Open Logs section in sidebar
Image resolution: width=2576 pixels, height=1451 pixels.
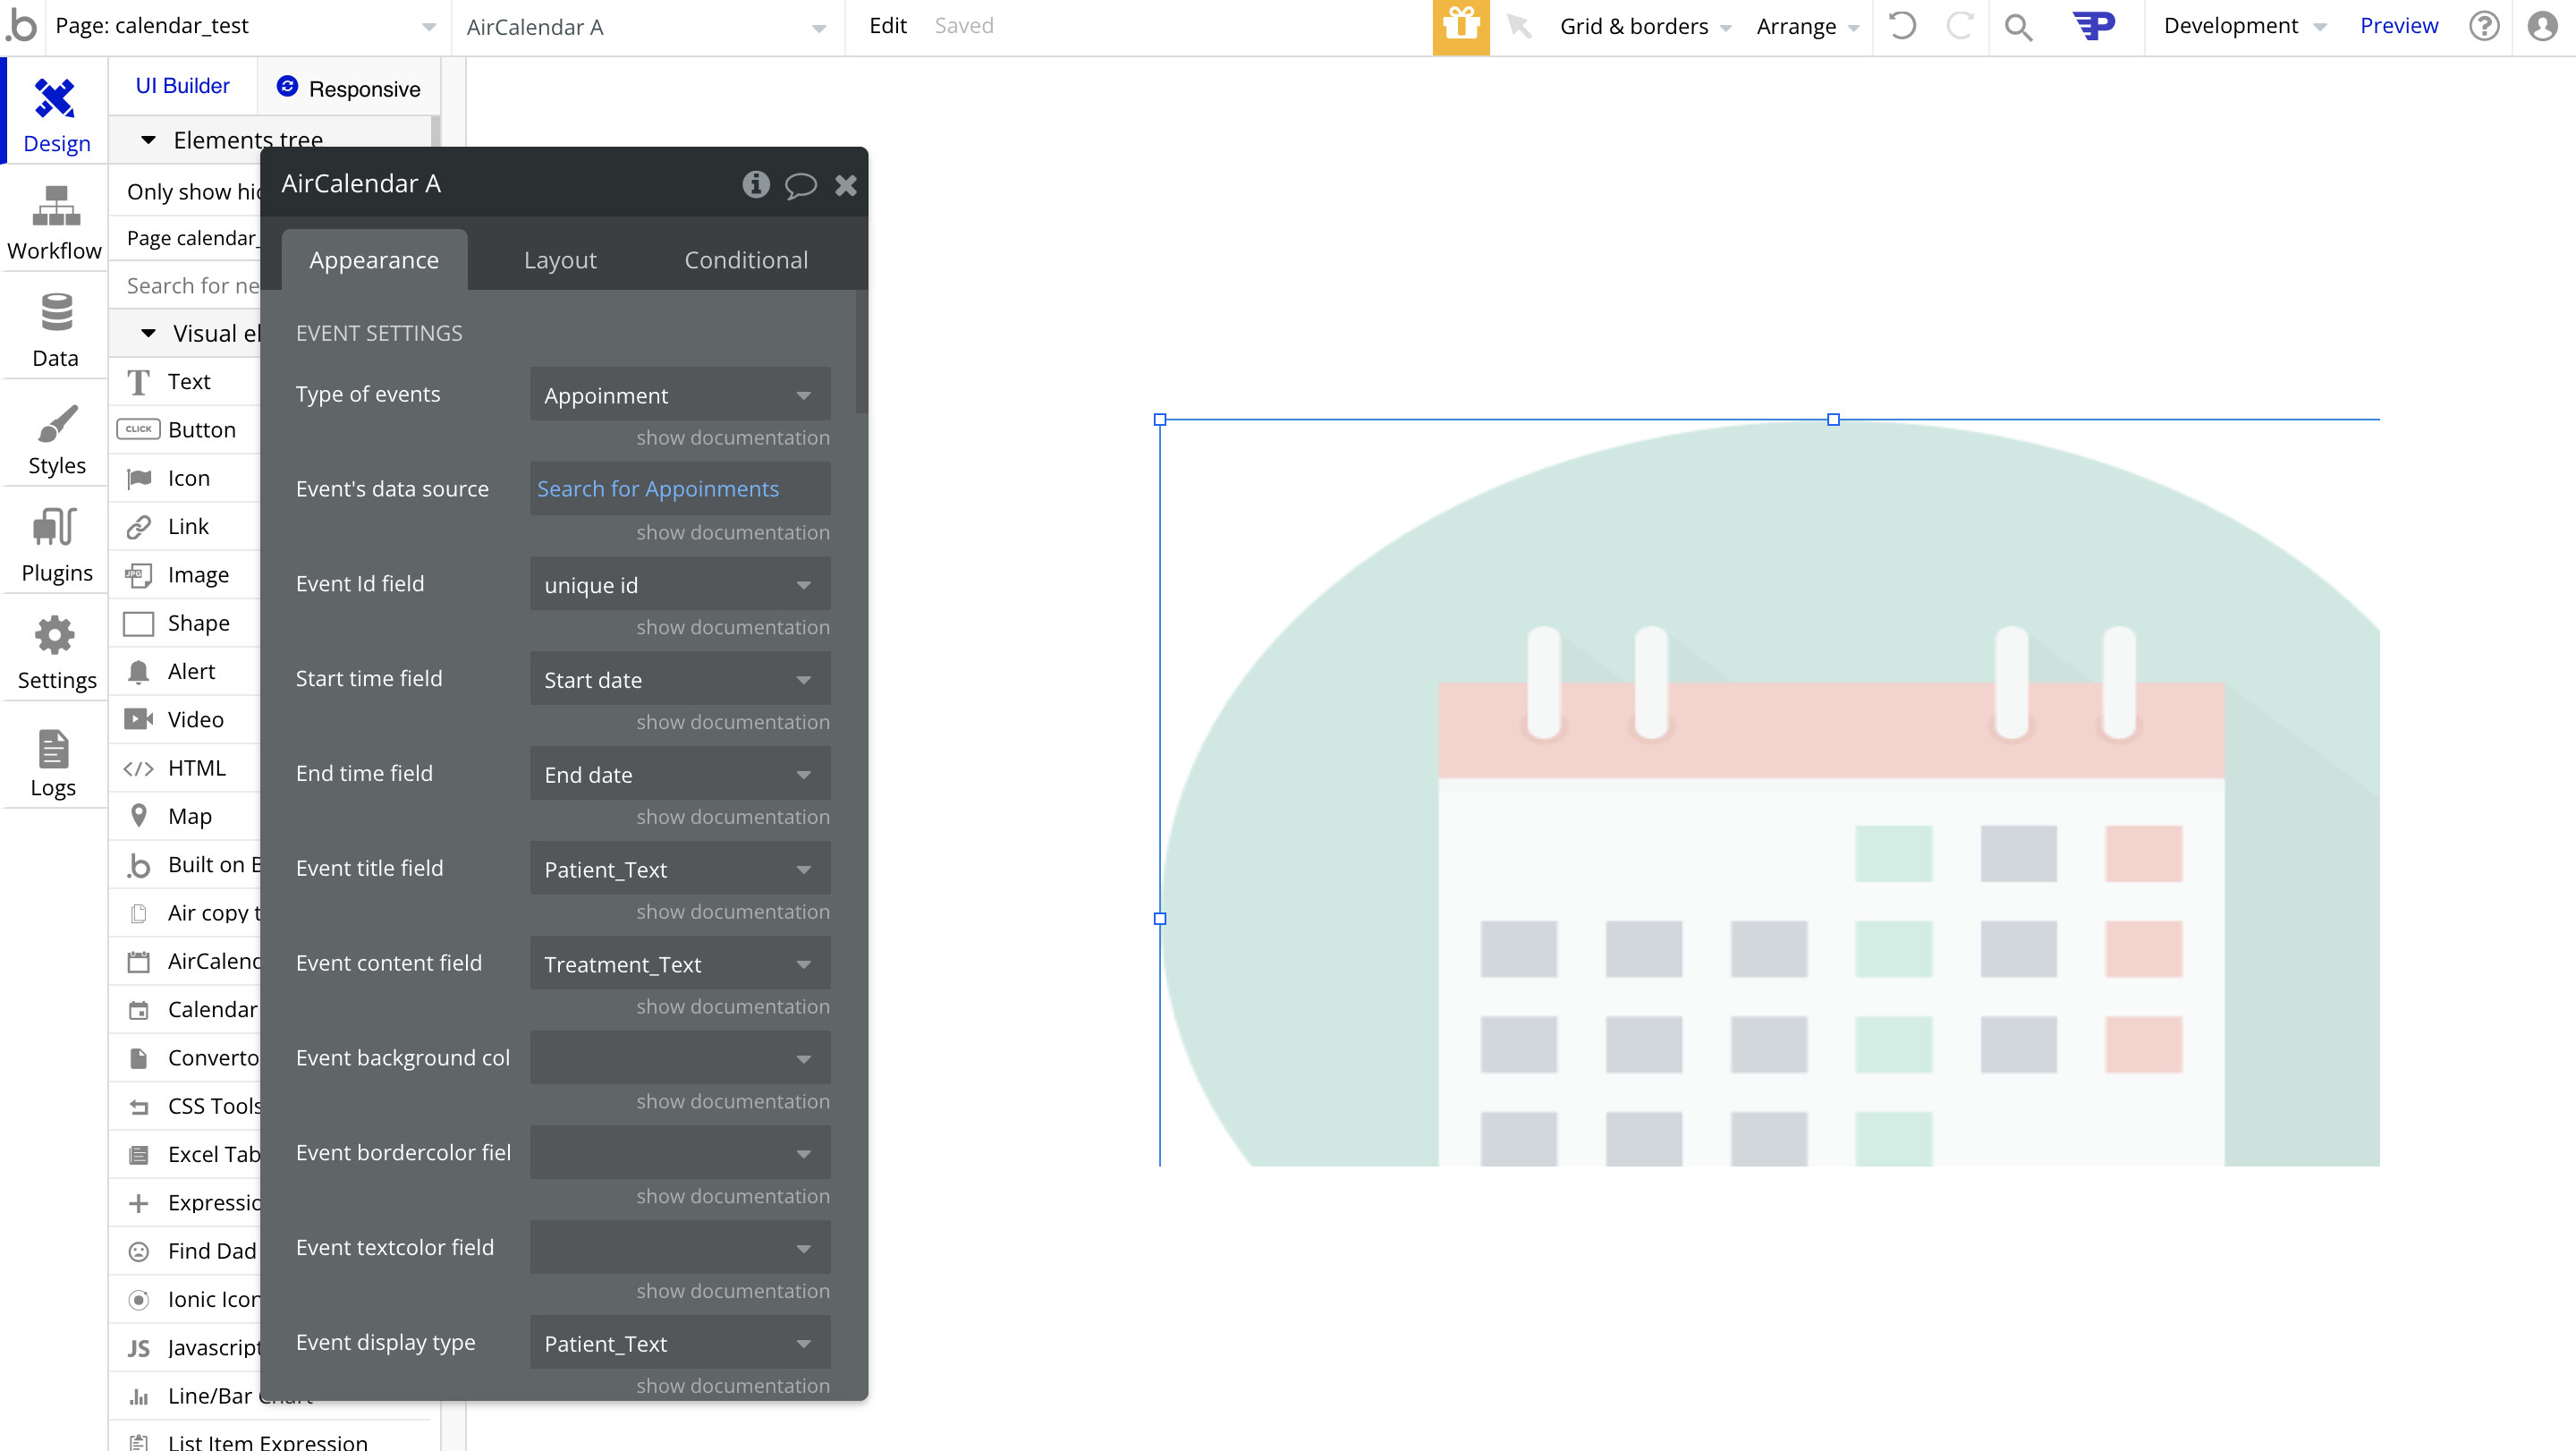pyautogui.click(x=54, y=762)
